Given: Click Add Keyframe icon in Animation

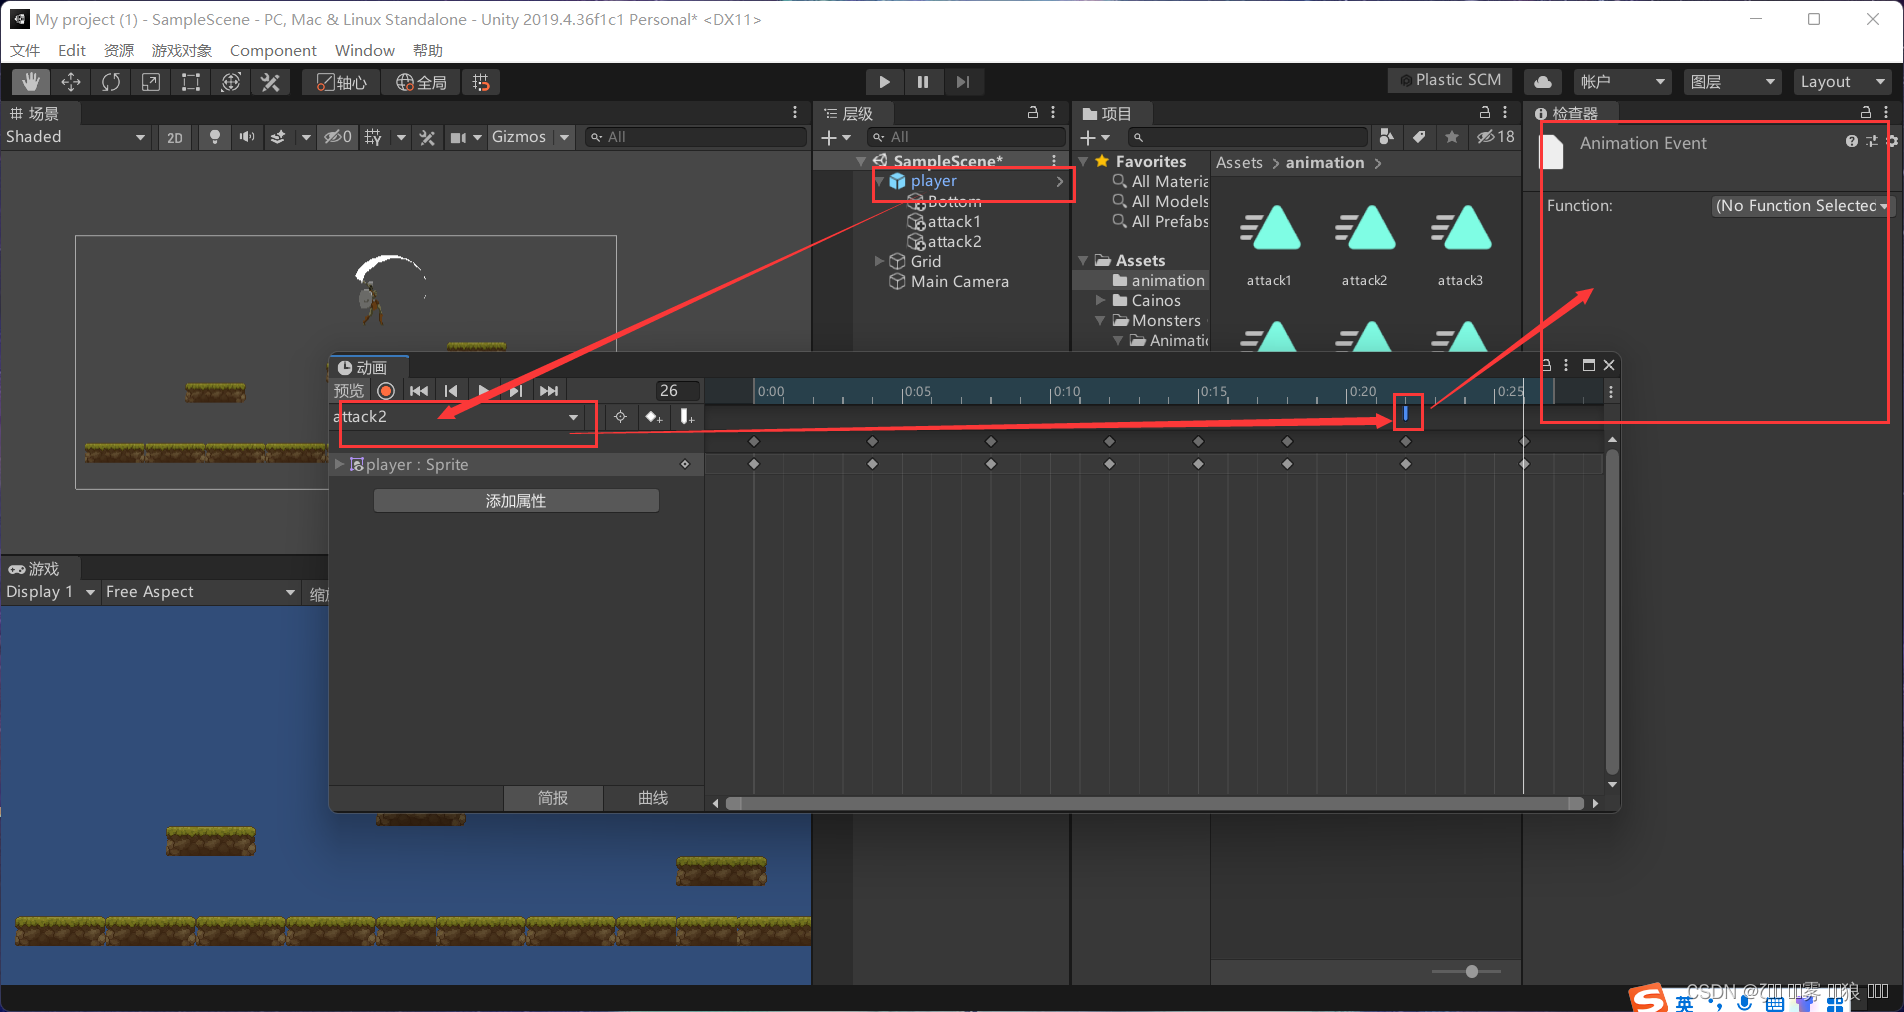Looking at the screenshot, I should point(653,417).
